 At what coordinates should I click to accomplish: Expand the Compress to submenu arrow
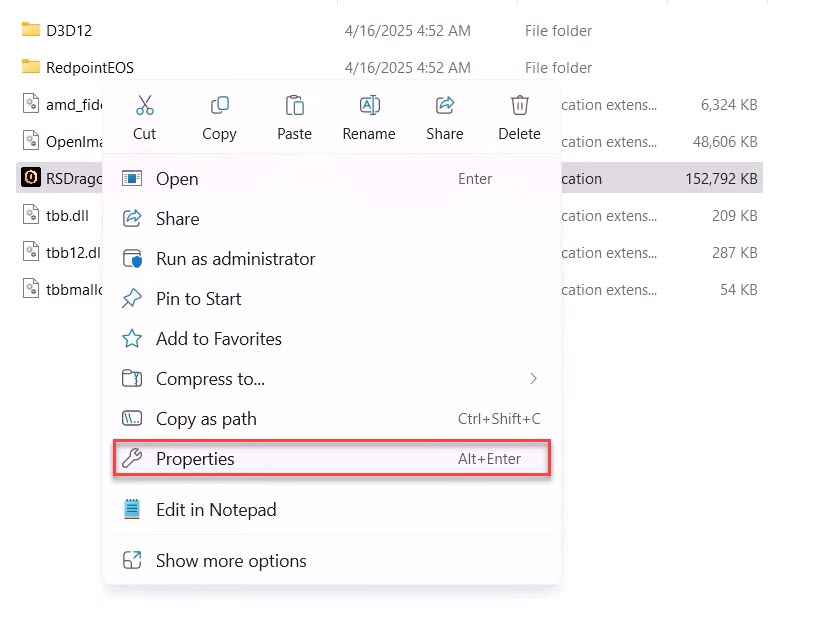click(533, 379)
